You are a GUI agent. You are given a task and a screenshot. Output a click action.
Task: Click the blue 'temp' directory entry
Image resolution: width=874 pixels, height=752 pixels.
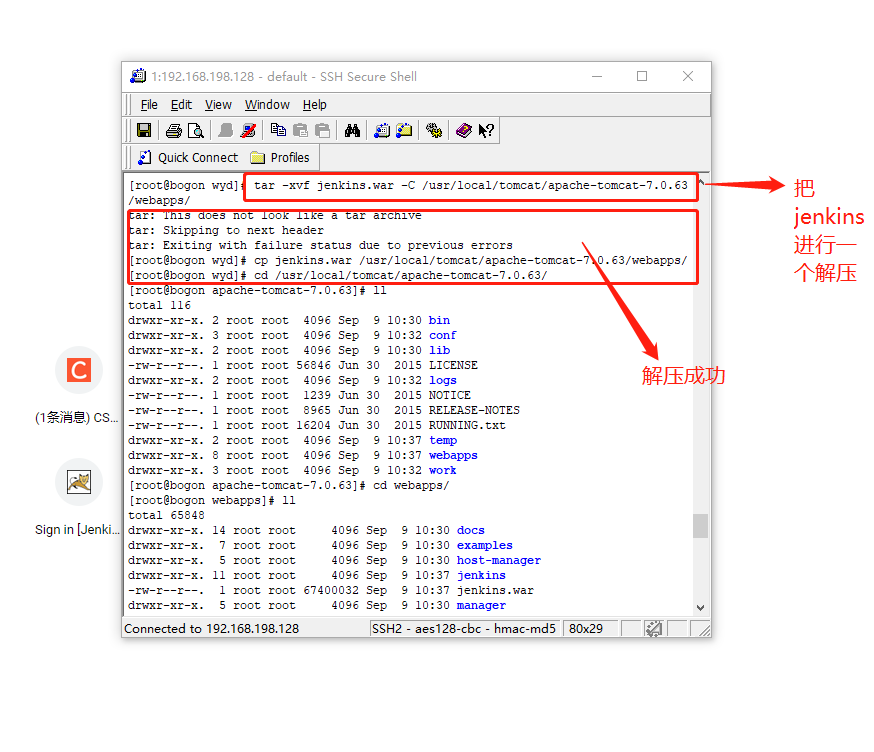(x=443, y=440)
